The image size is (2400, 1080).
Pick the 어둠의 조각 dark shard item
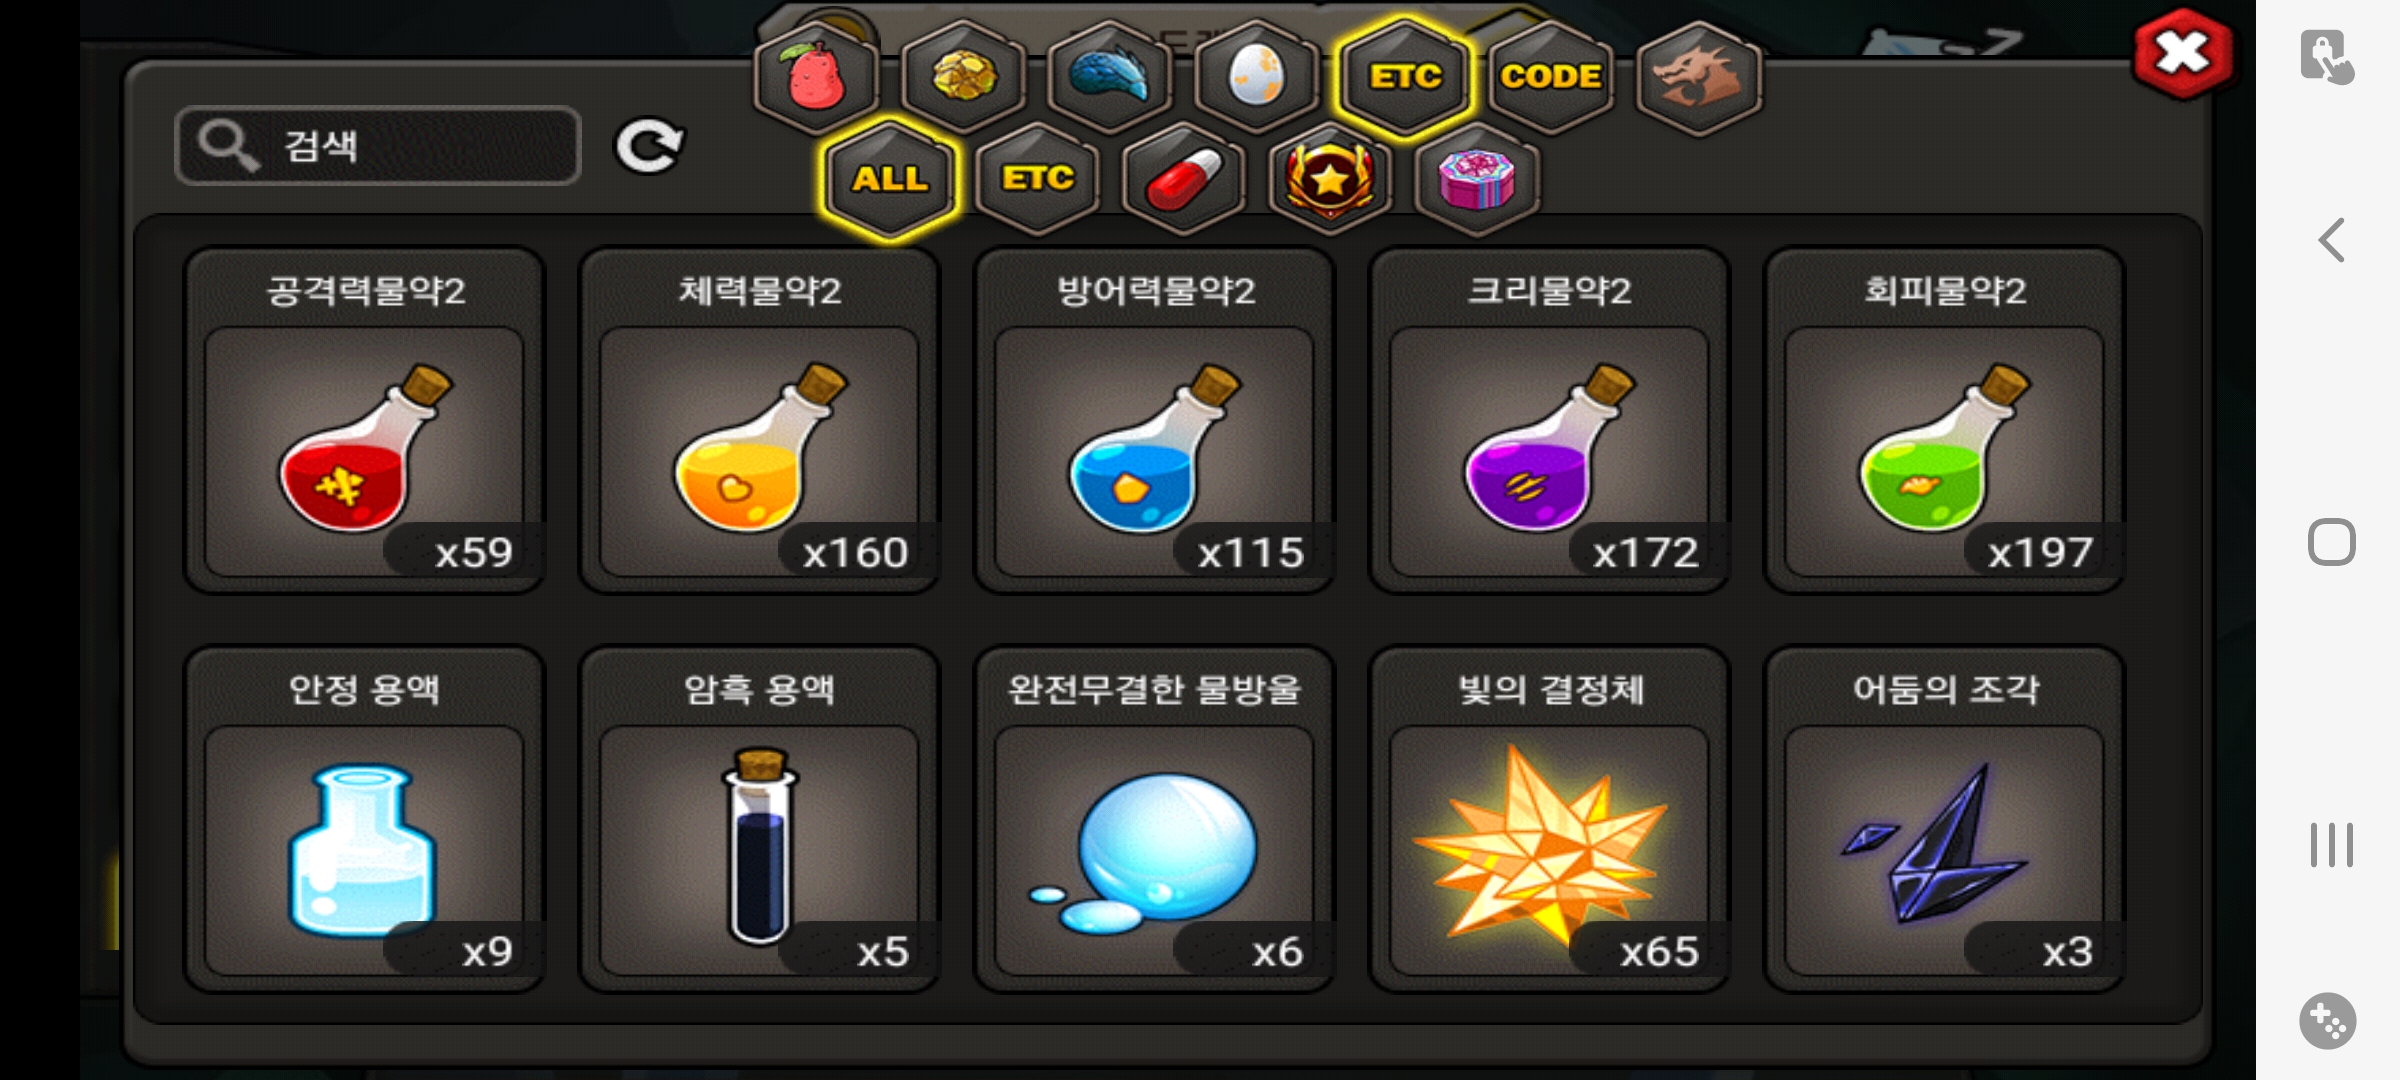pos(1944,820)
